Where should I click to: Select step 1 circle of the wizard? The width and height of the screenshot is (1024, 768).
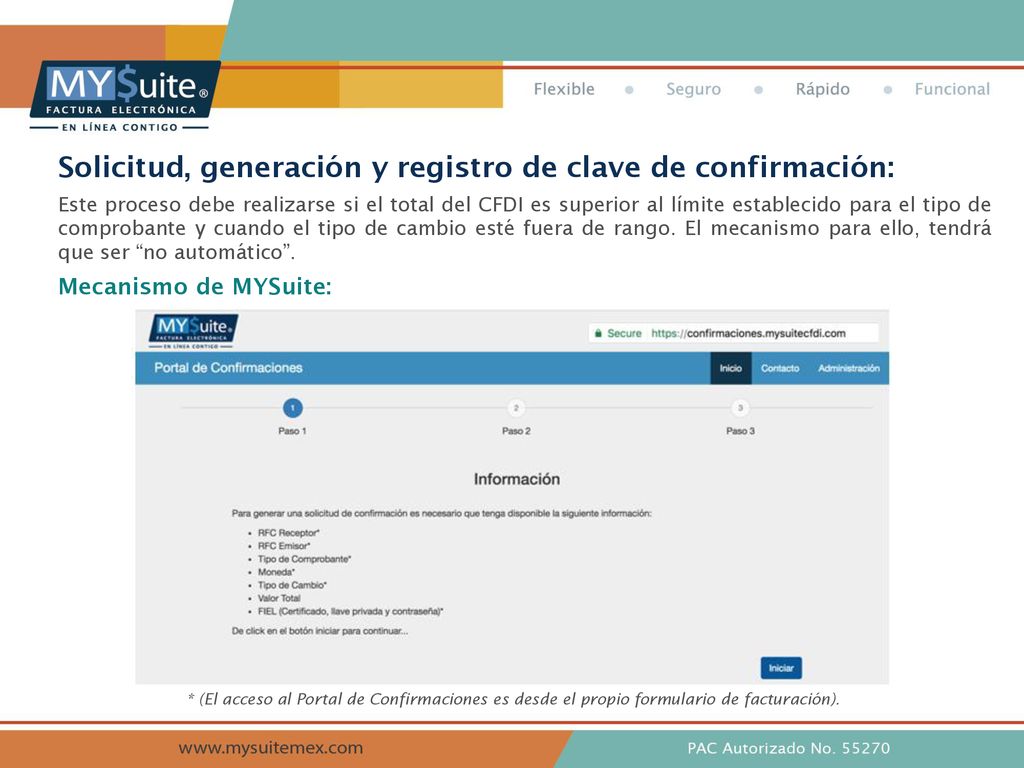(293, 408)
